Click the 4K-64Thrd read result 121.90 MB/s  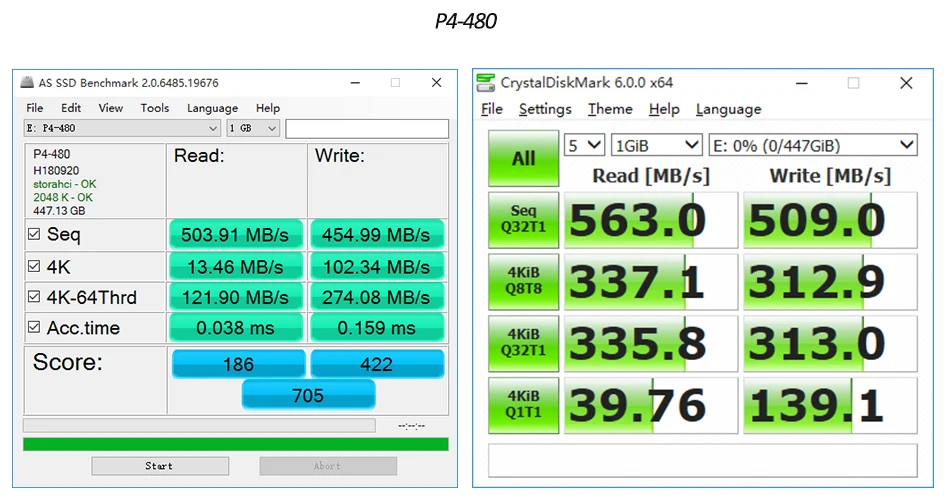point(236,297)
